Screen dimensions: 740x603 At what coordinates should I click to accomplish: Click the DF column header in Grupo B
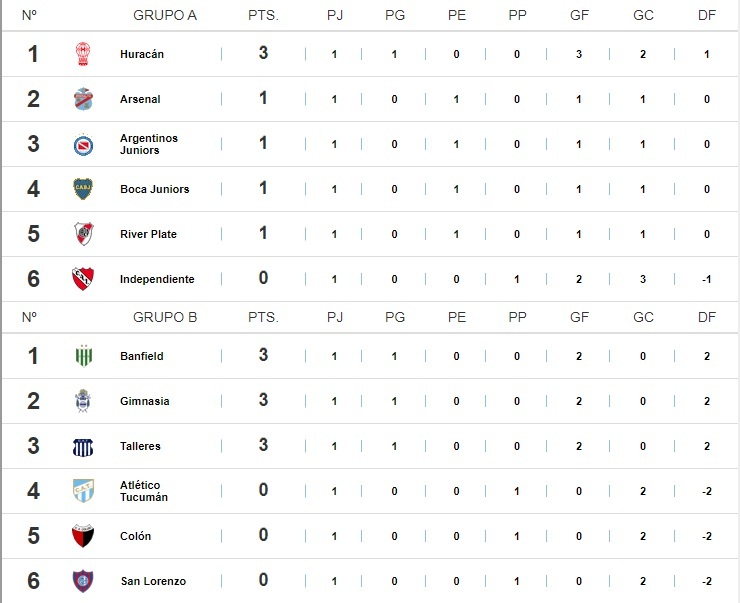707,317
